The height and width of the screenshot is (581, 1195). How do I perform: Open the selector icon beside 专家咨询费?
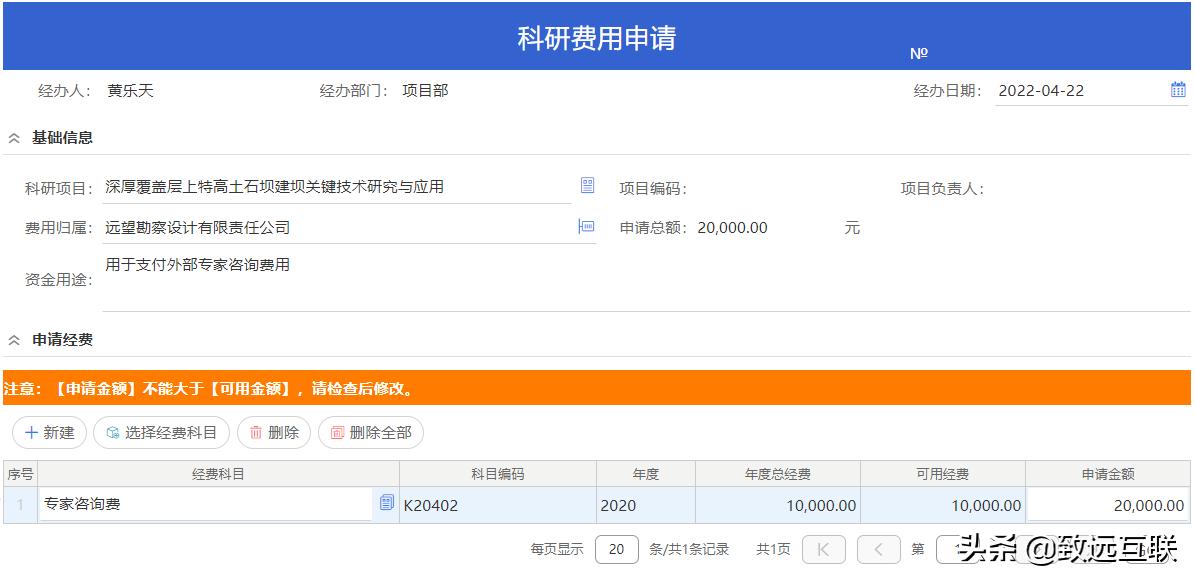click(385, 505)
